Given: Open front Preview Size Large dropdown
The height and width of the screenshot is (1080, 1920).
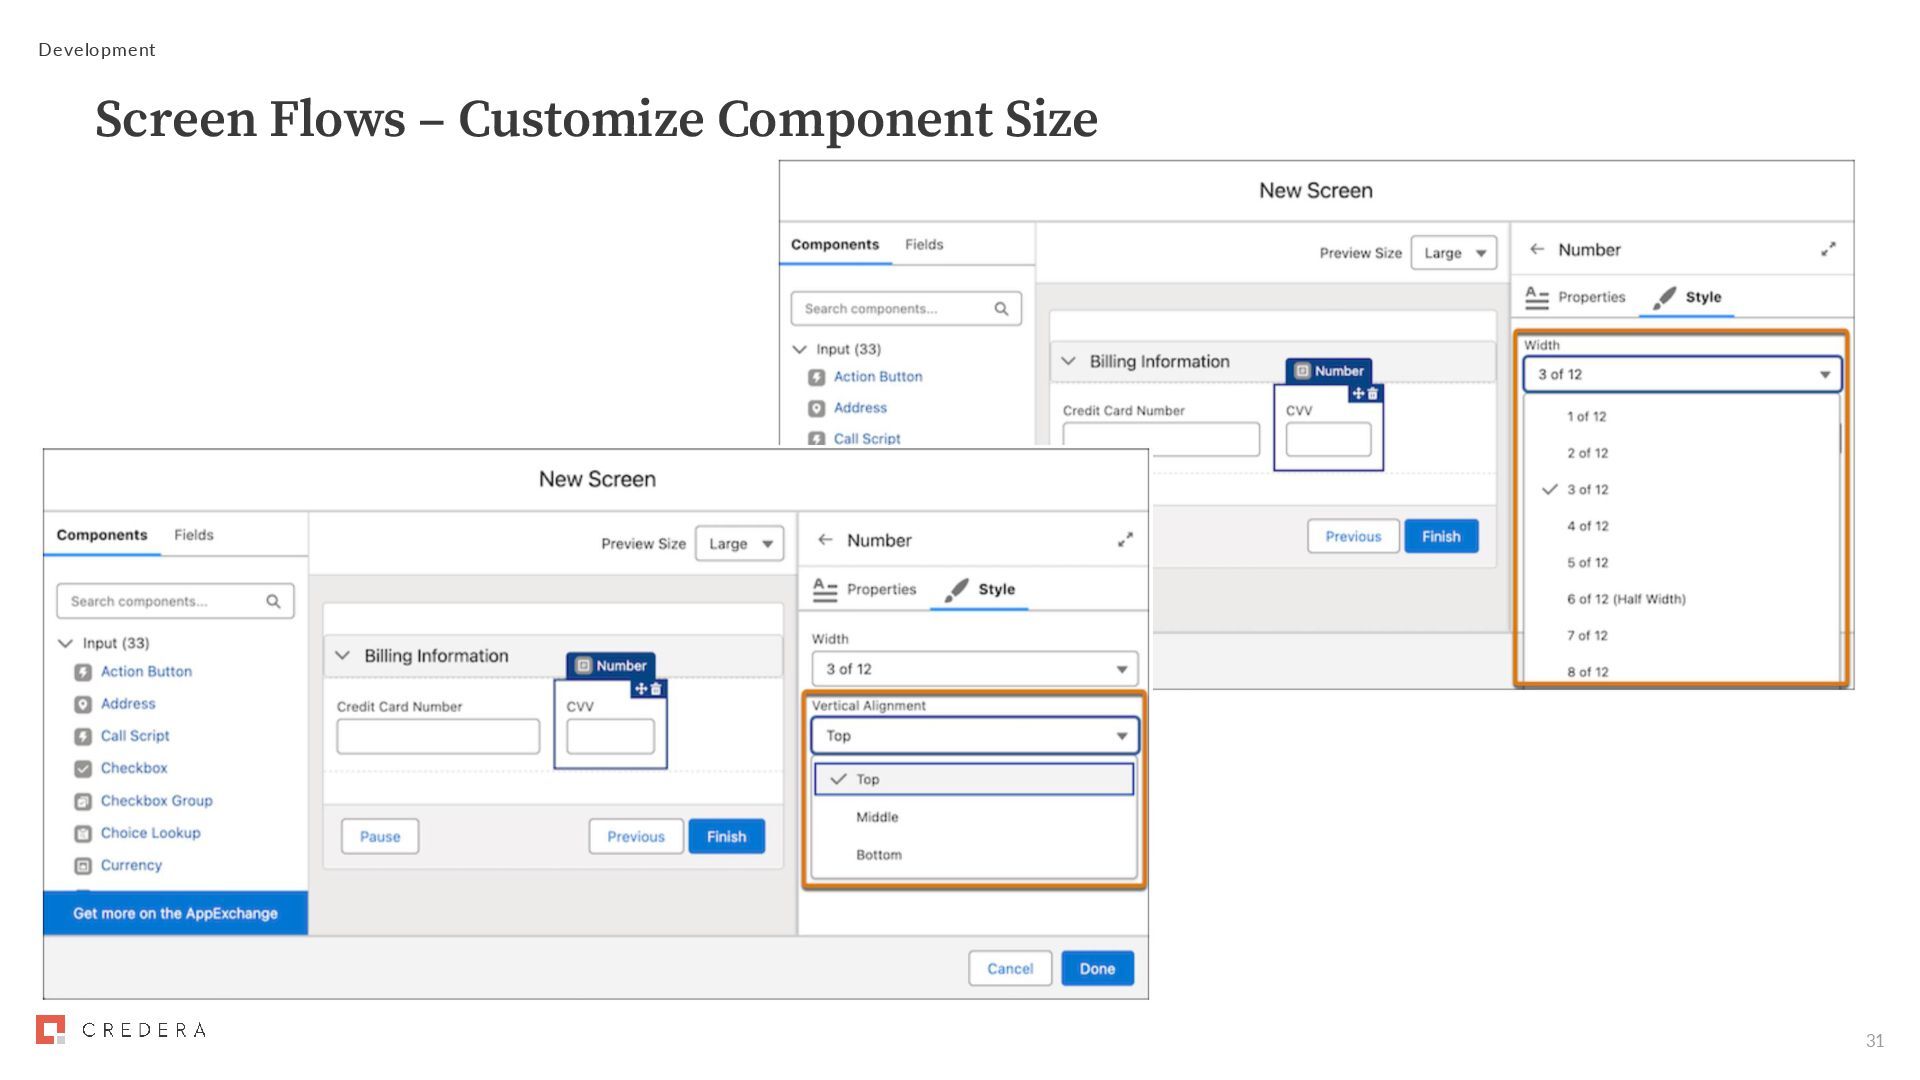Looking at the screenshot, I should coord(740,544).
